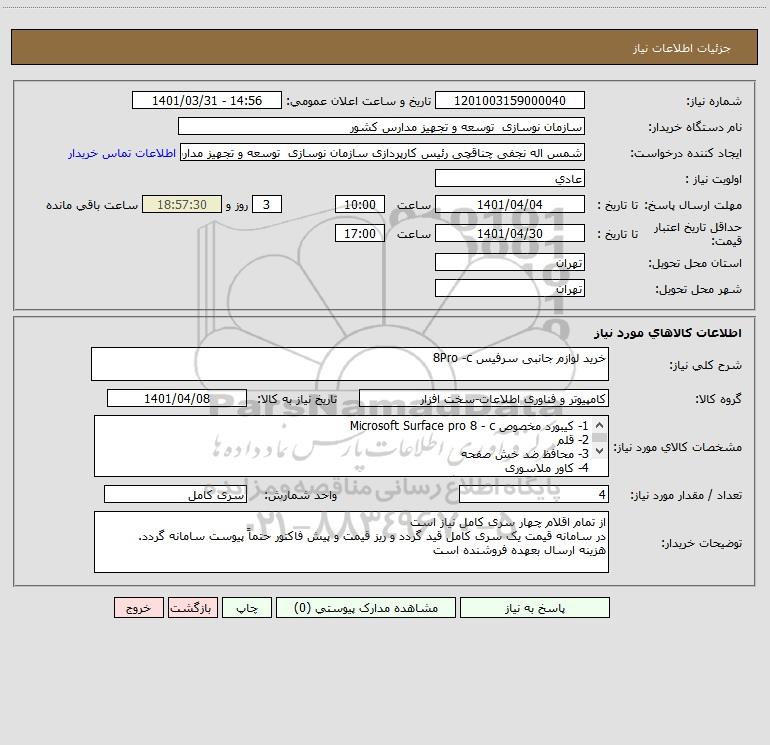The width and height of the screenshot is (770, 745).
Task: Click label نام دستگاه خریدار
Action: pyautogui.click(x=695, y=127)
